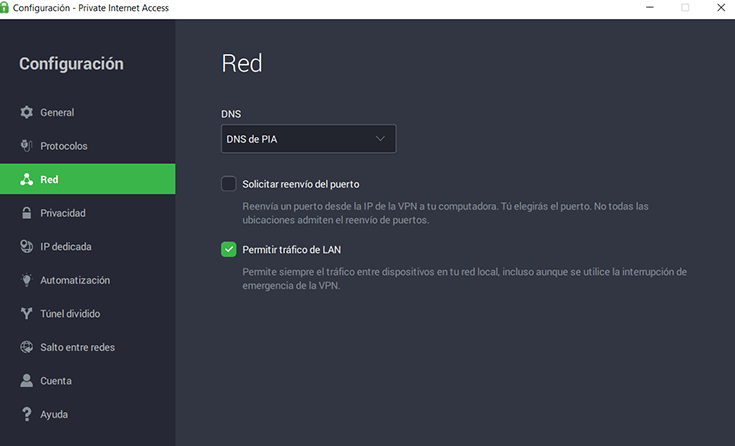
Task: Click the Túnel dividido fork icon
Action: pos(27,313)
